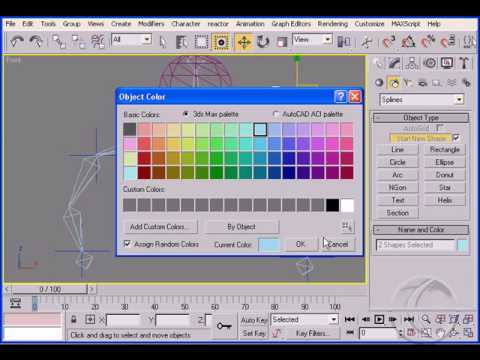
Task: Open the Display panel tab icon
Action: pyautogui.click(x=447, y=63)
